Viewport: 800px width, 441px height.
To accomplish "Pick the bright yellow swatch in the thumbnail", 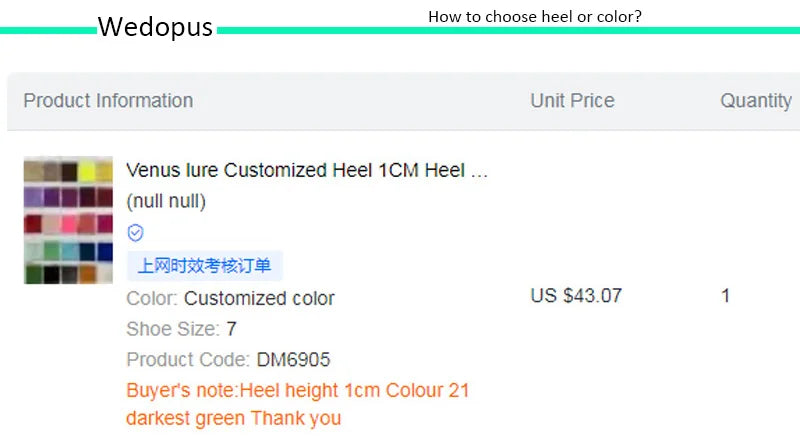I will coord(87,171).
